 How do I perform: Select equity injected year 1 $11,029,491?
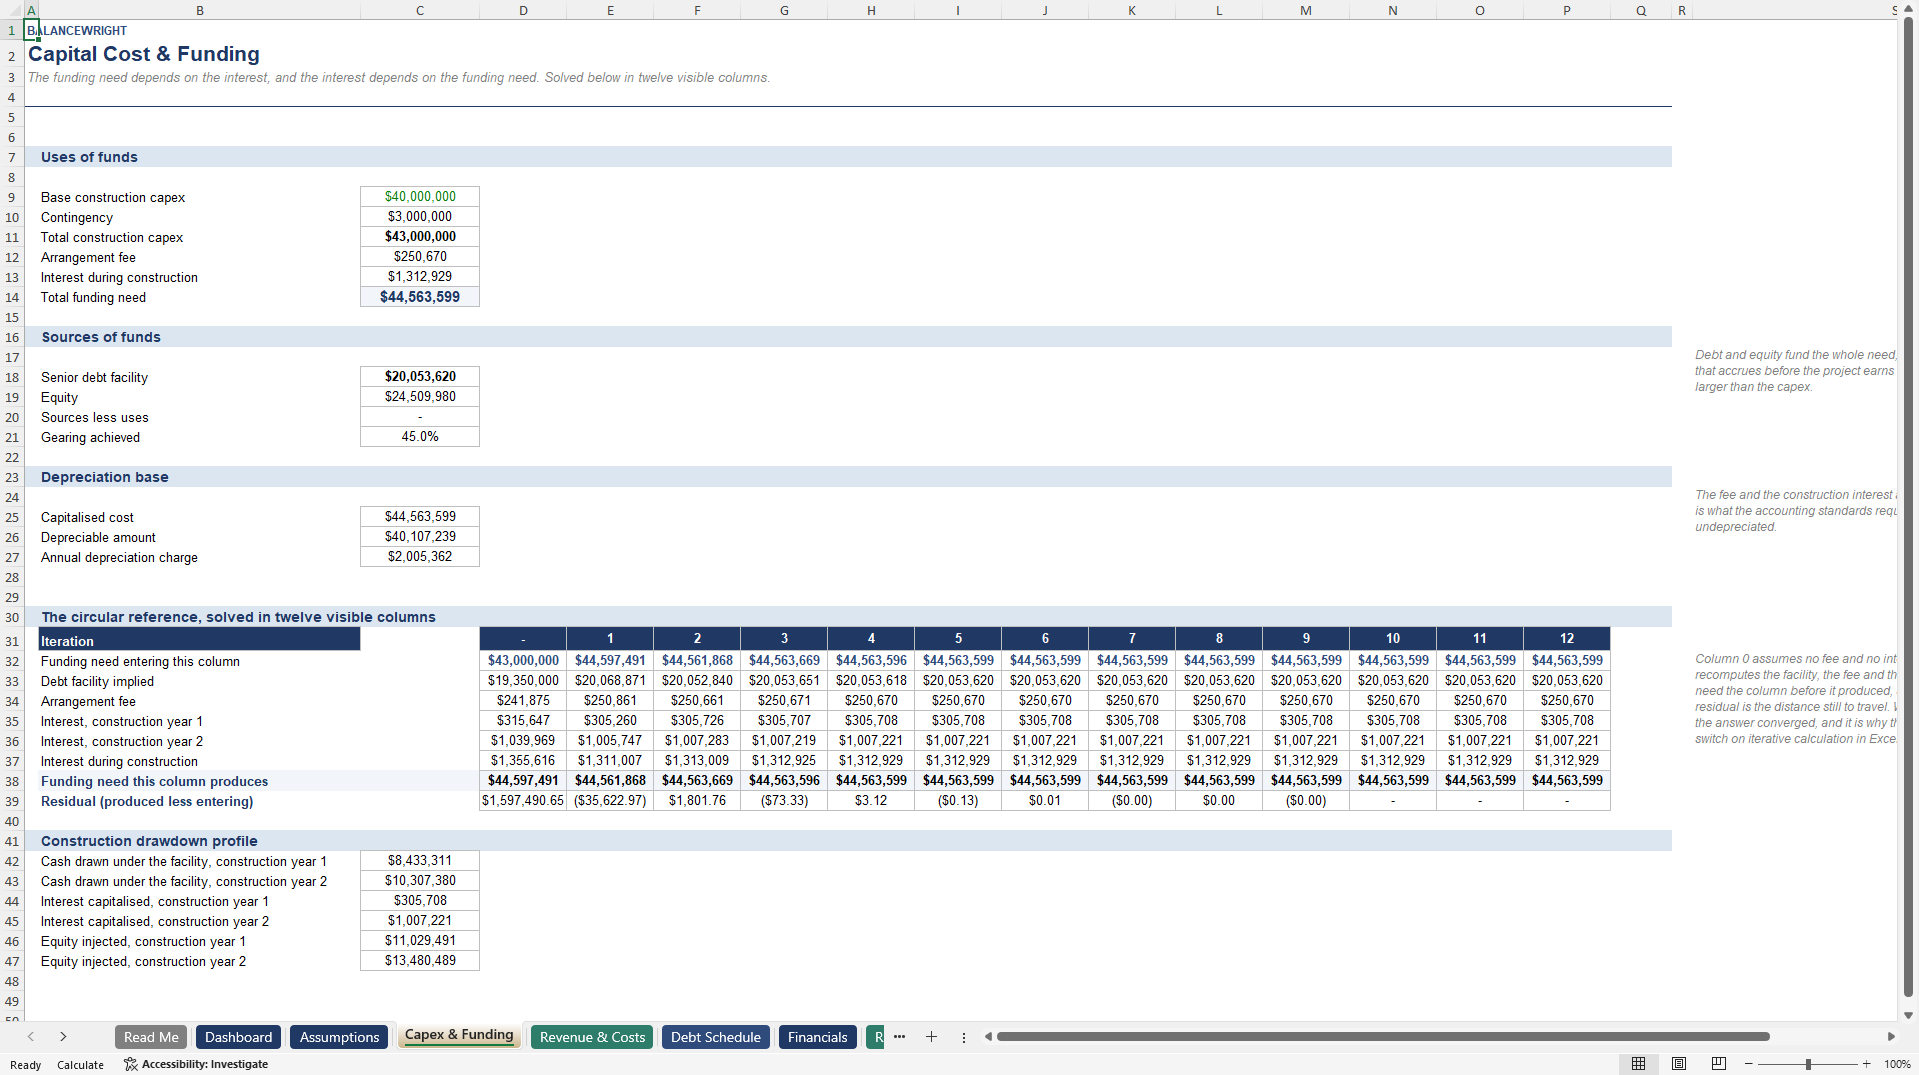[x=420, y=941]
